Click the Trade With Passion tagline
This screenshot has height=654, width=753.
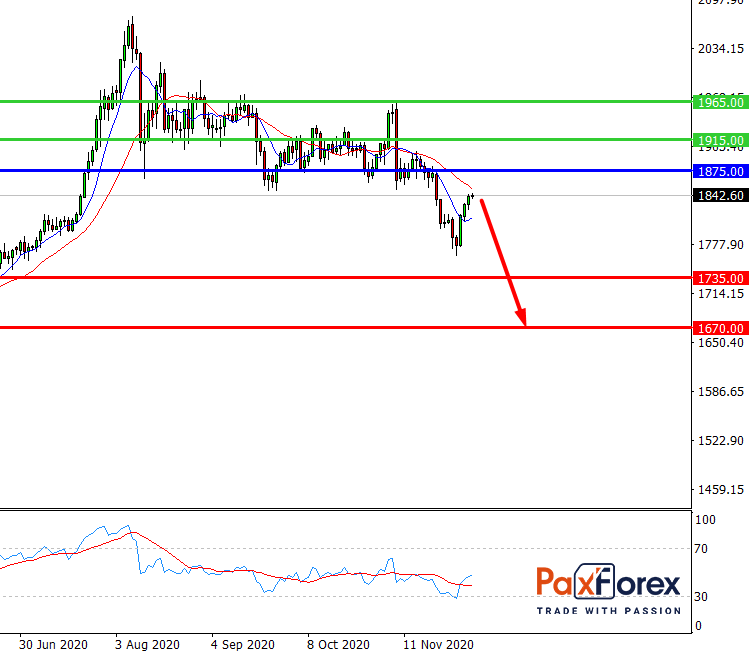(x=608, y=610)
